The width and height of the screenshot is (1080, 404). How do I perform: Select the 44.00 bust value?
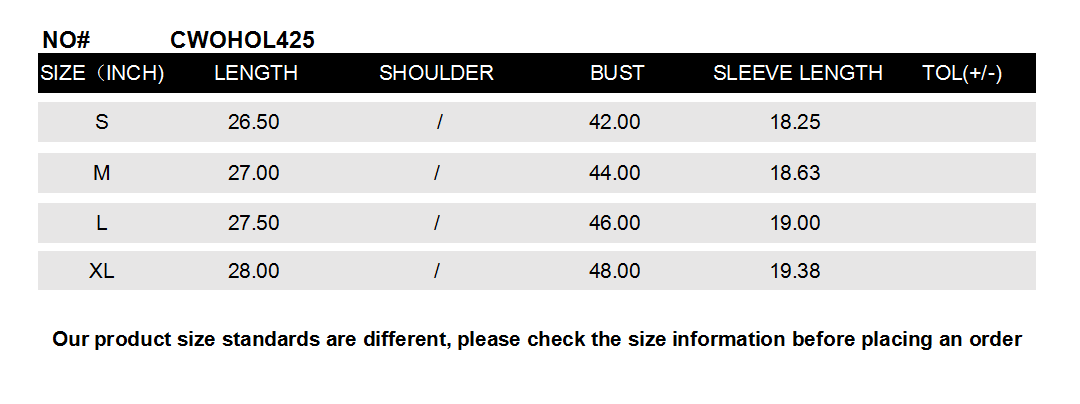(615, 173)
